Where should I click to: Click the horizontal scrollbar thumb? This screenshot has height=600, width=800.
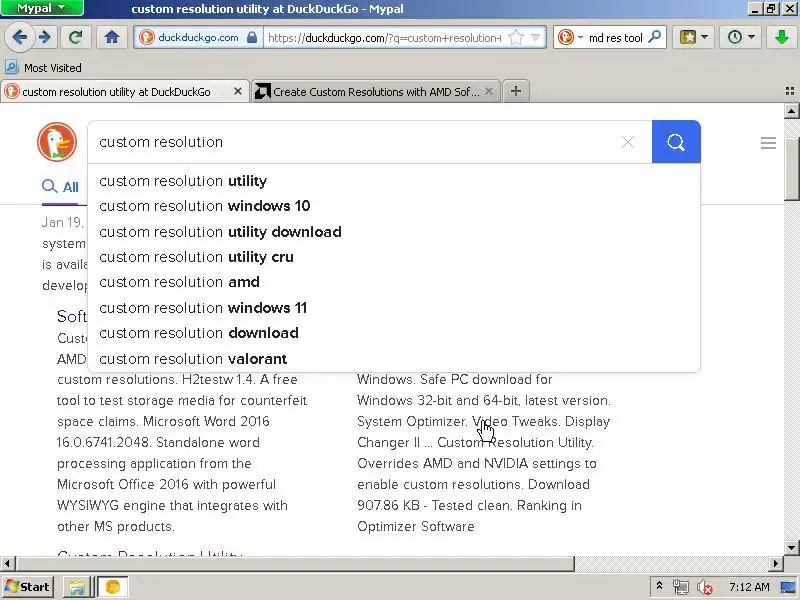(x=295, y=563)
